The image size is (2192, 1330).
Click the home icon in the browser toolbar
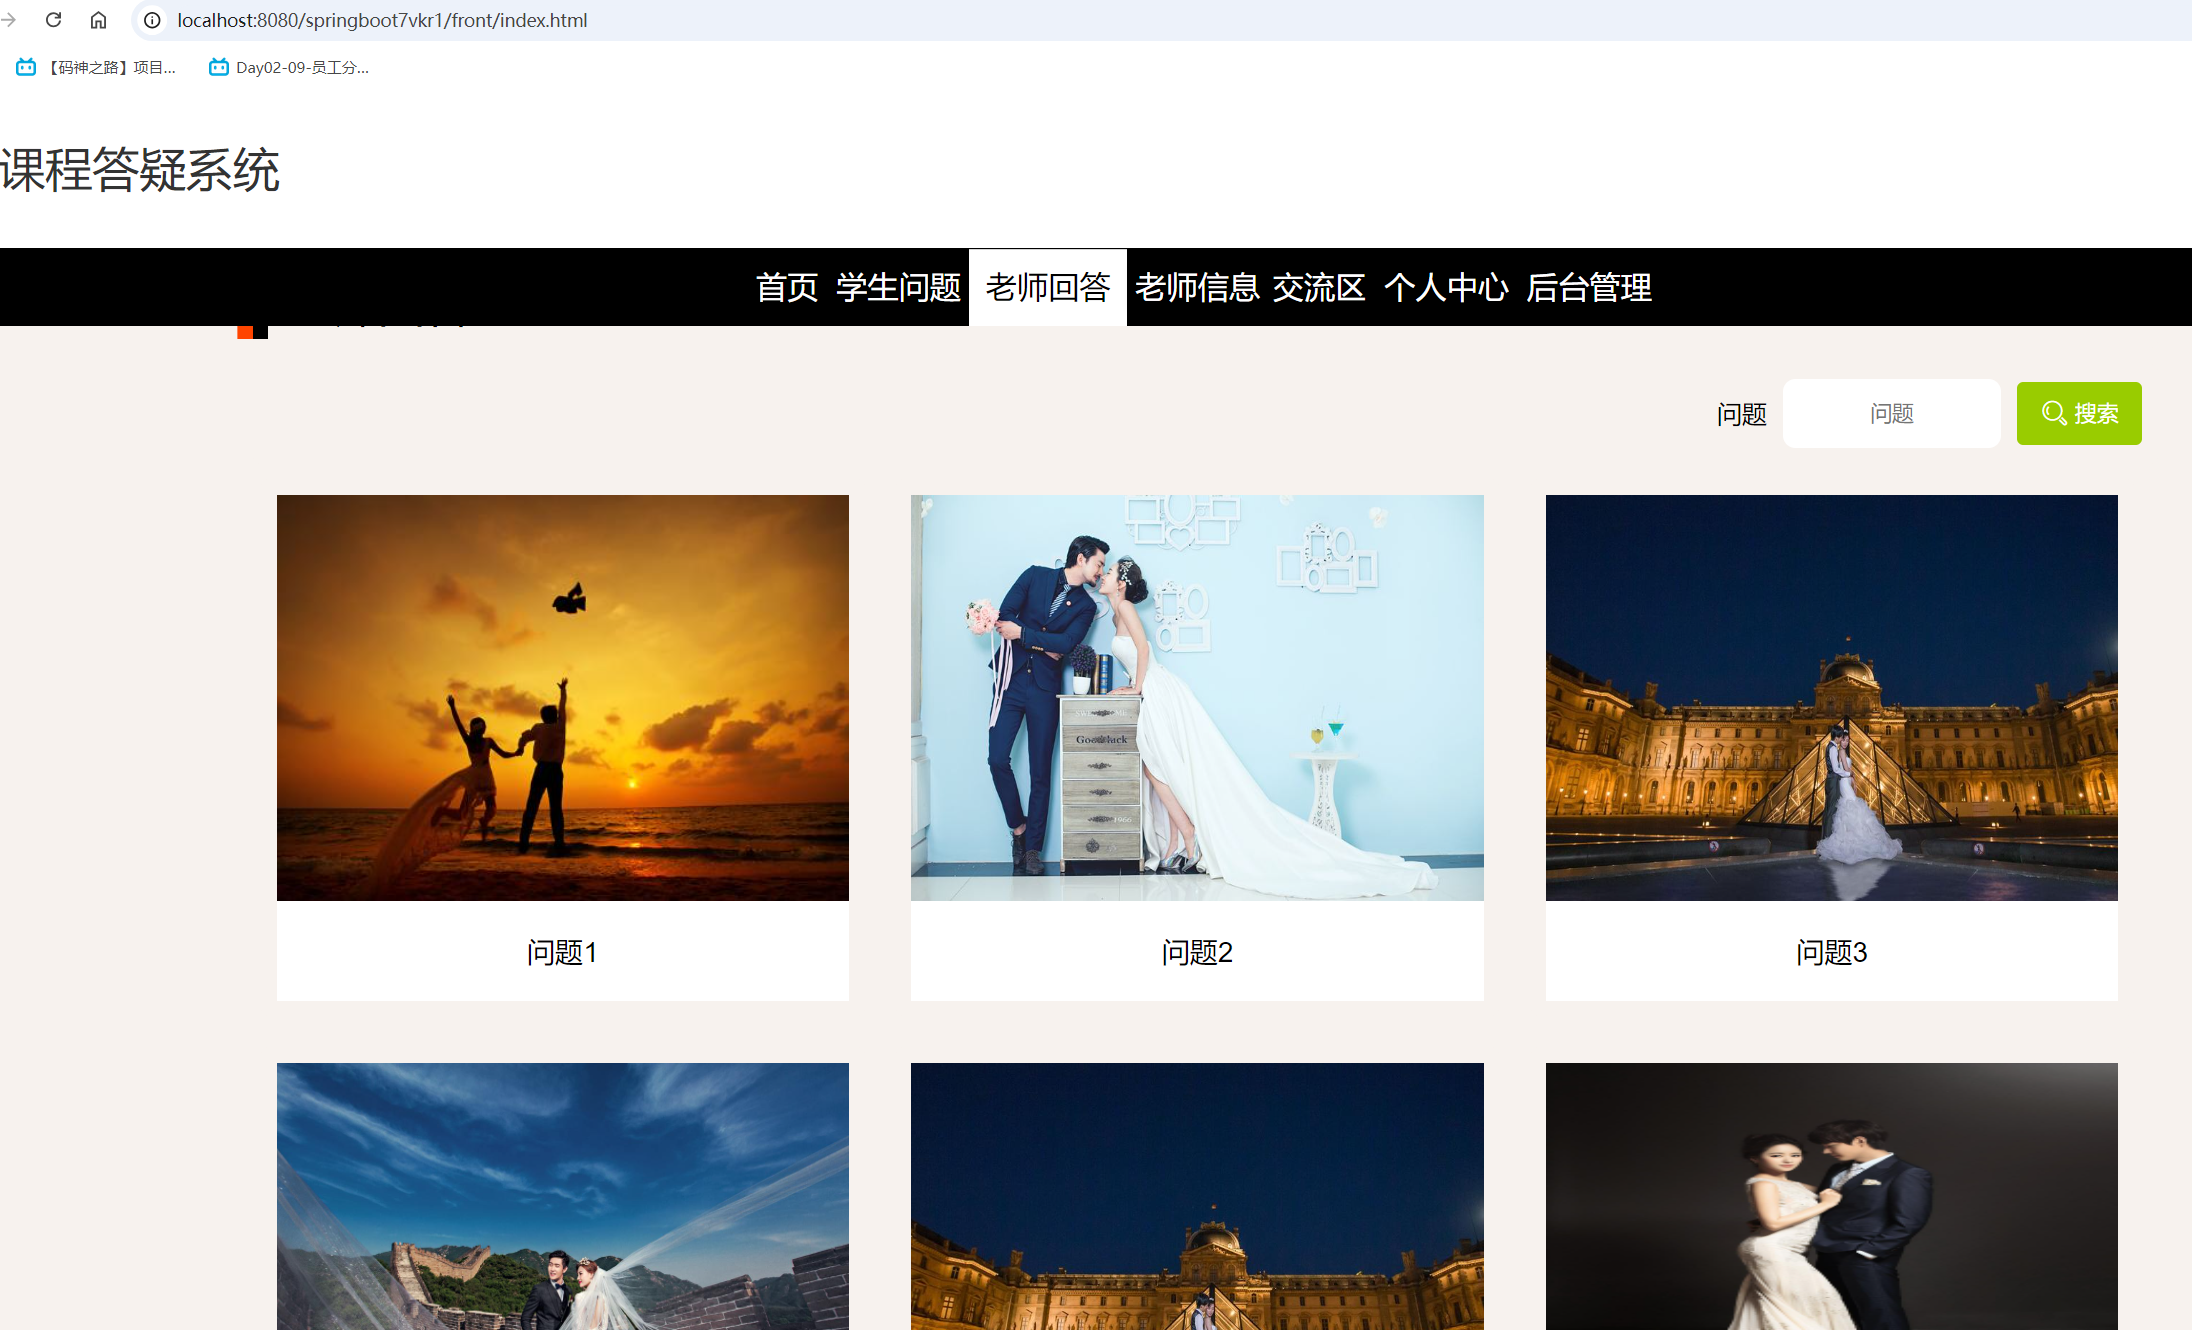pyautogui.click(x=98, y=19)
